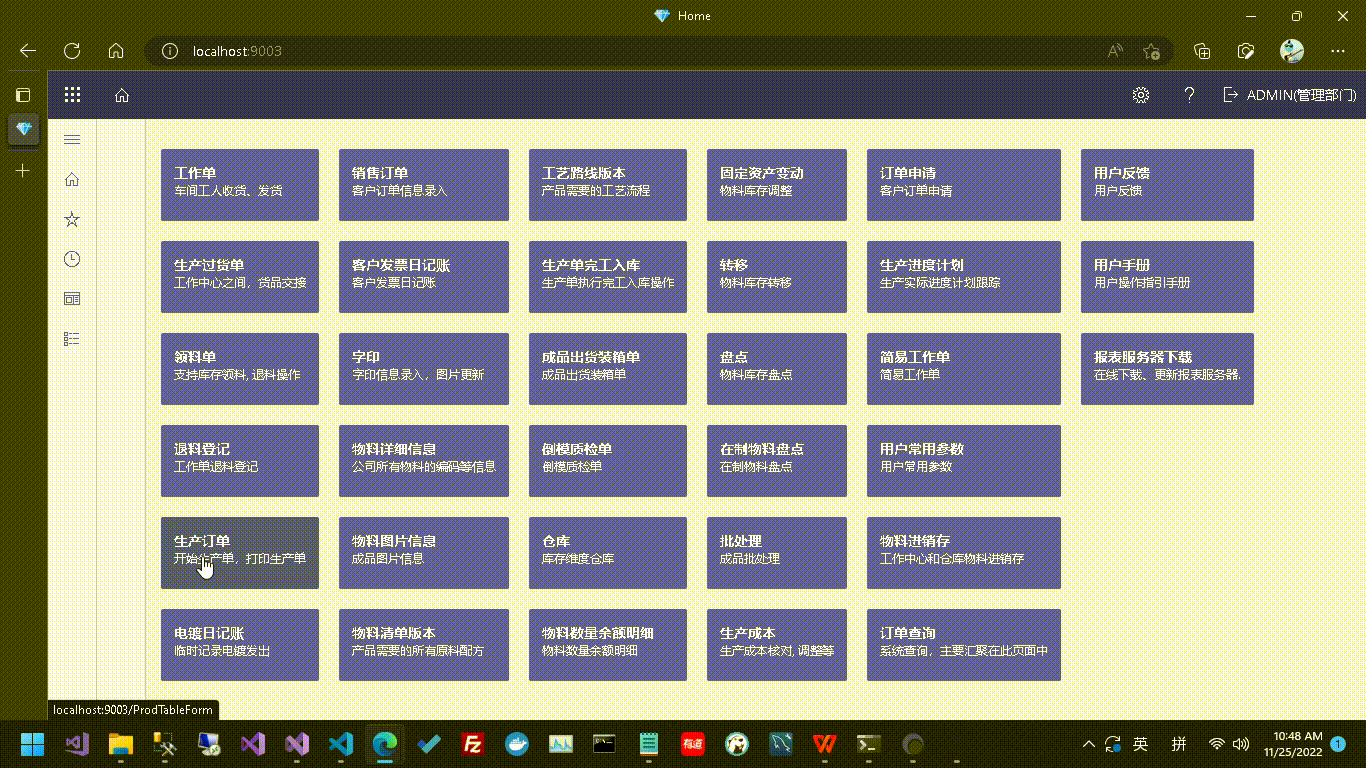This screenshot has width=1366, height=768.
Task: Click the dashboard window icon in the sidebar
Action: pyautogui.click(x=71, y=298)
